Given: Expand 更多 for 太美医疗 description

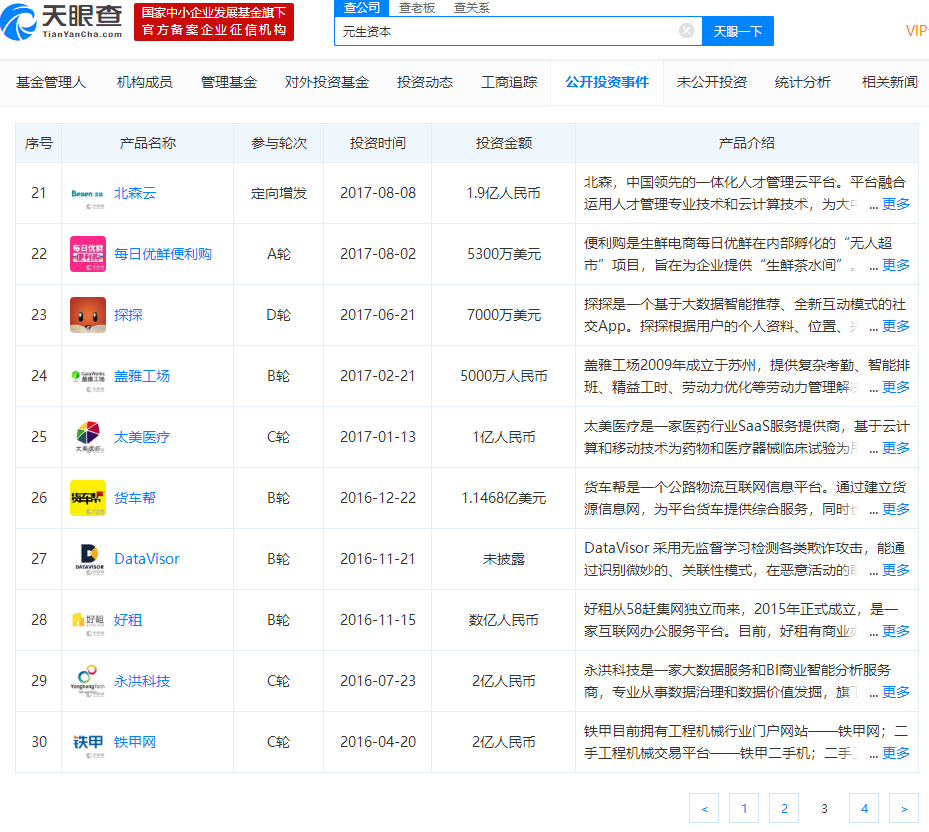Looking at the screenshot, I should coord(896,448).
